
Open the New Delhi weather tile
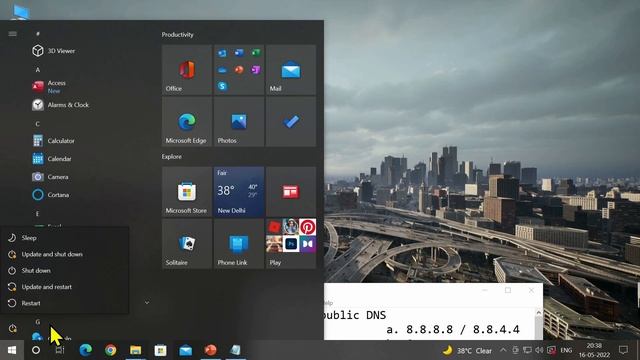(239, 192)
